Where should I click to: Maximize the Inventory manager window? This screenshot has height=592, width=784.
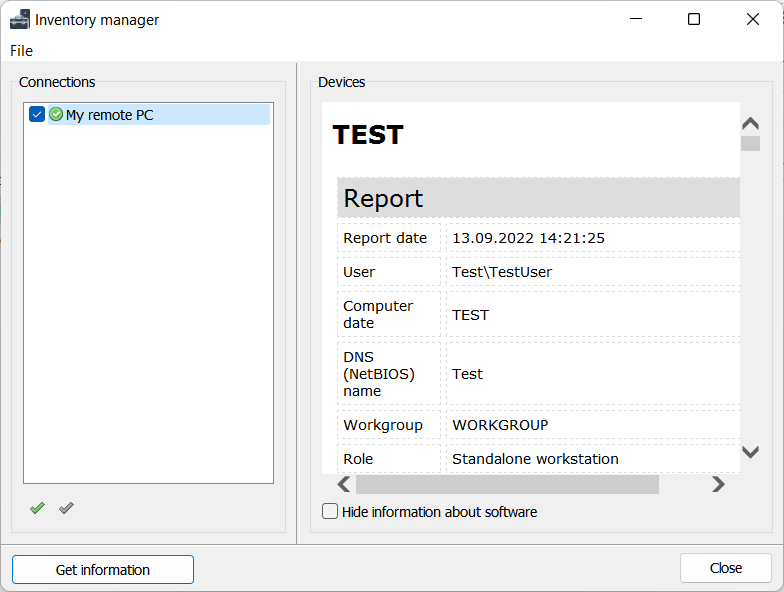pyautogui.click(x=694, y=20)
